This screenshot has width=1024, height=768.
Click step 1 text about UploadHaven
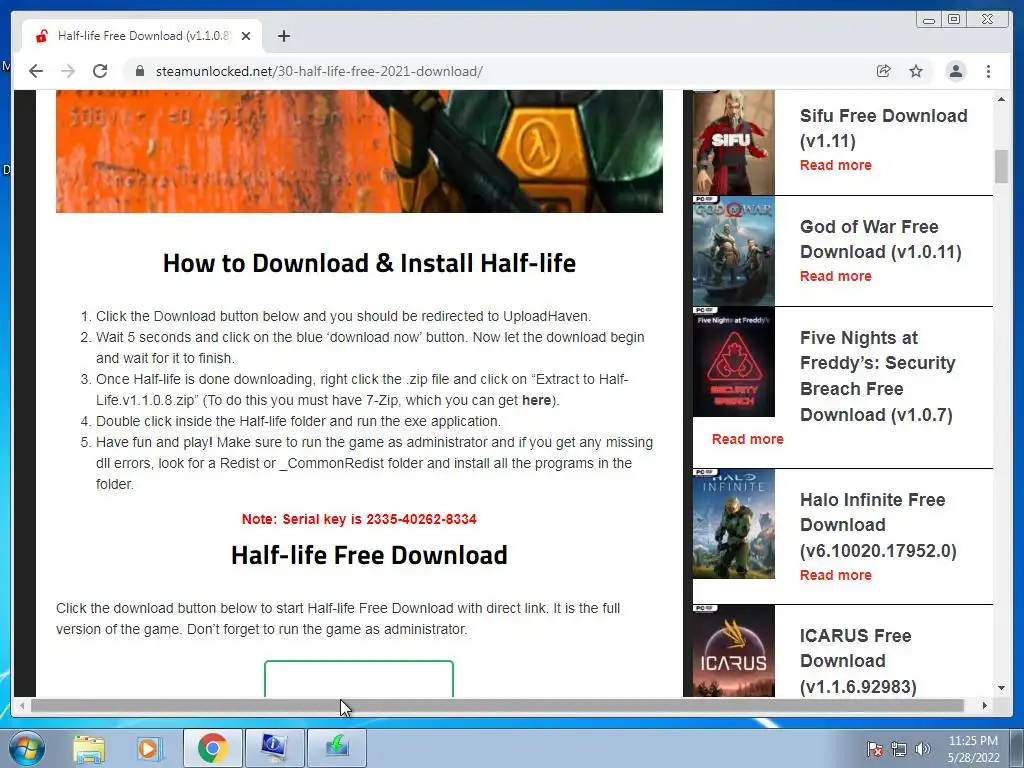[344, 316]
